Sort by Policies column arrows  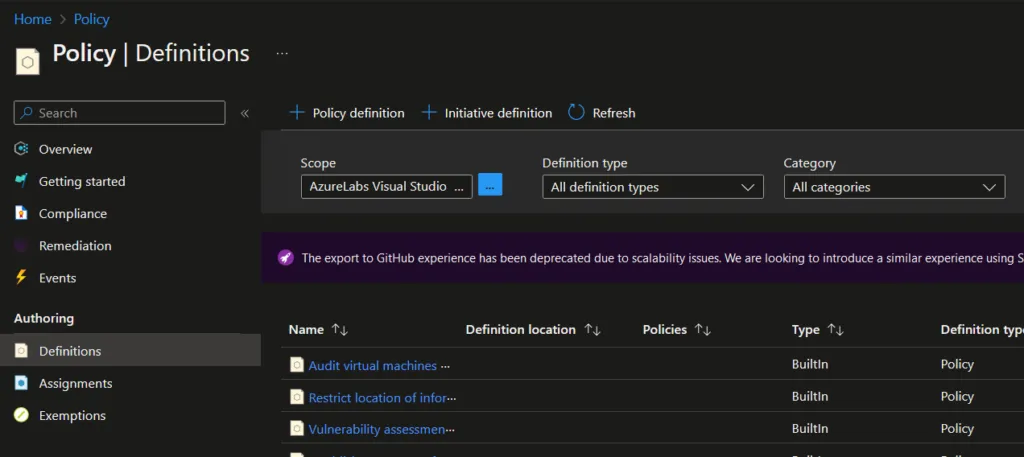point(703,330)
